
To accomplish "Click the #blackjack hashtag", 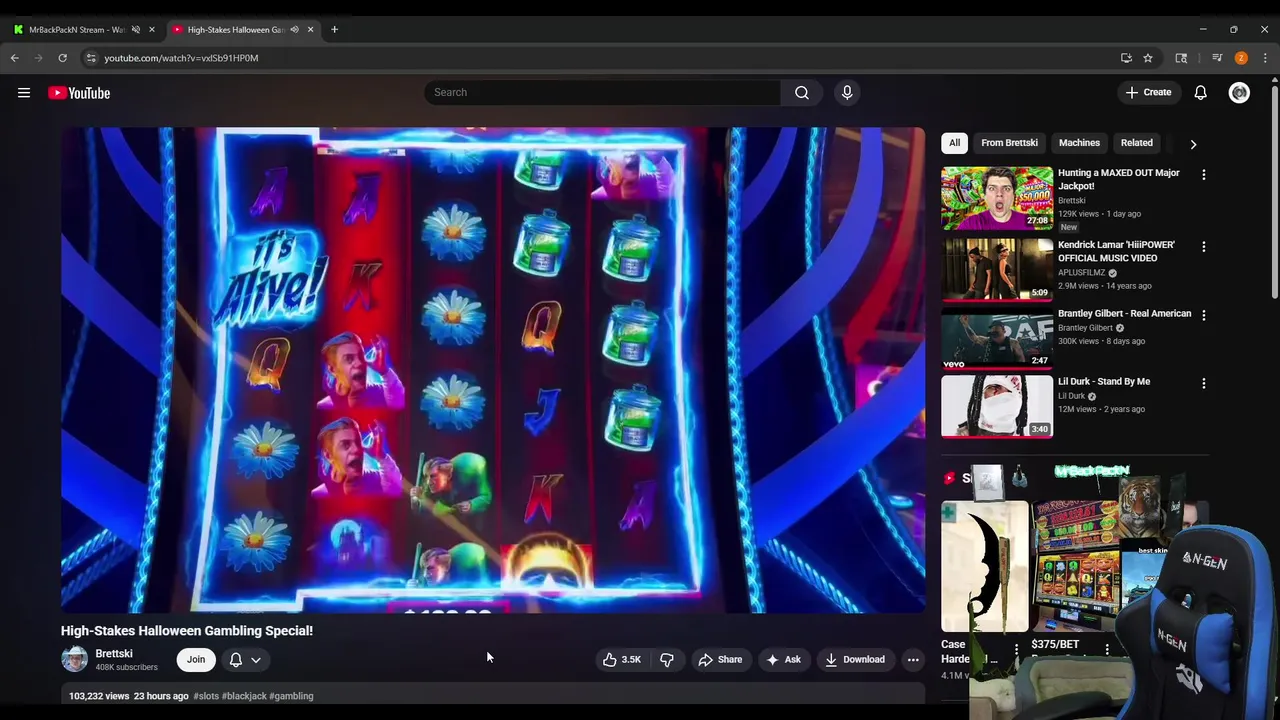I will [243, 696].
